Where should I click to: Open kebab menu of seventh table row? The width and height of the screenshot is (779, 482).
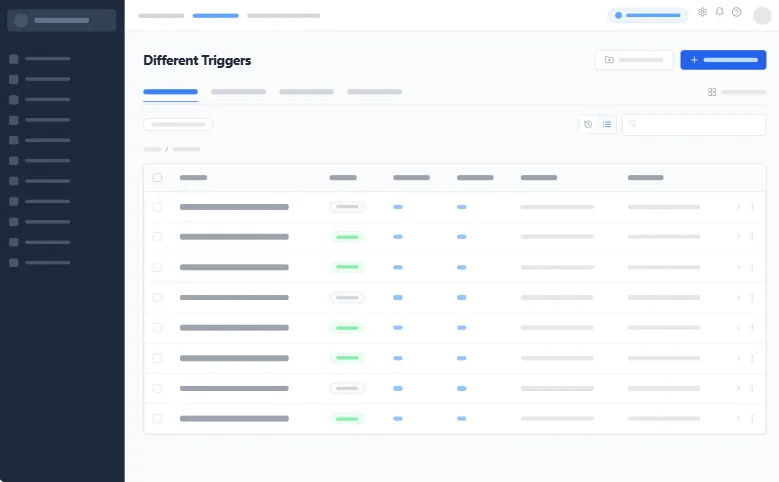pos(752,389)
